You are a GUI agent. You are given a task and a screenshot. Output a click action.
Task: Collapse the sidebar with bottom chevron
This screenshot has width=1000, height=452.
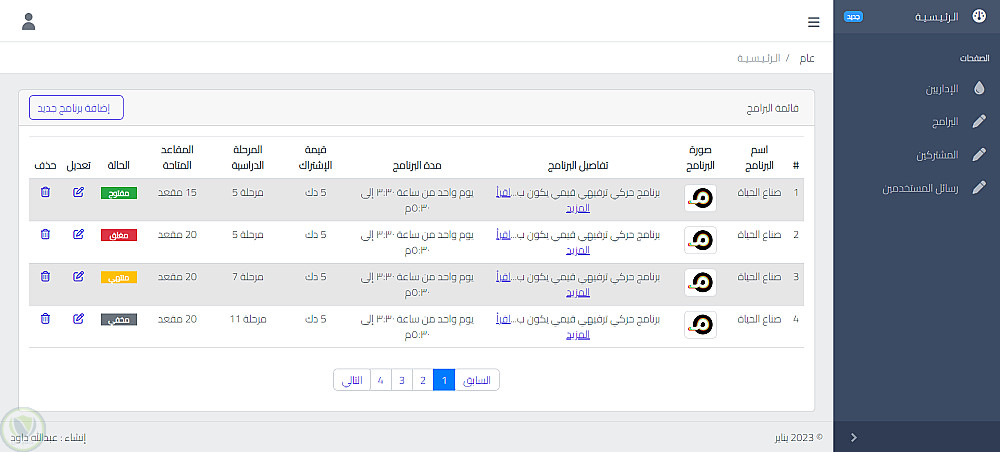click(853, 437)
